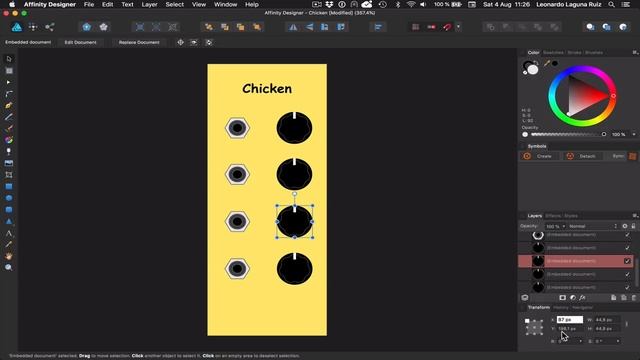Select the Pen tool

[9, 105]
